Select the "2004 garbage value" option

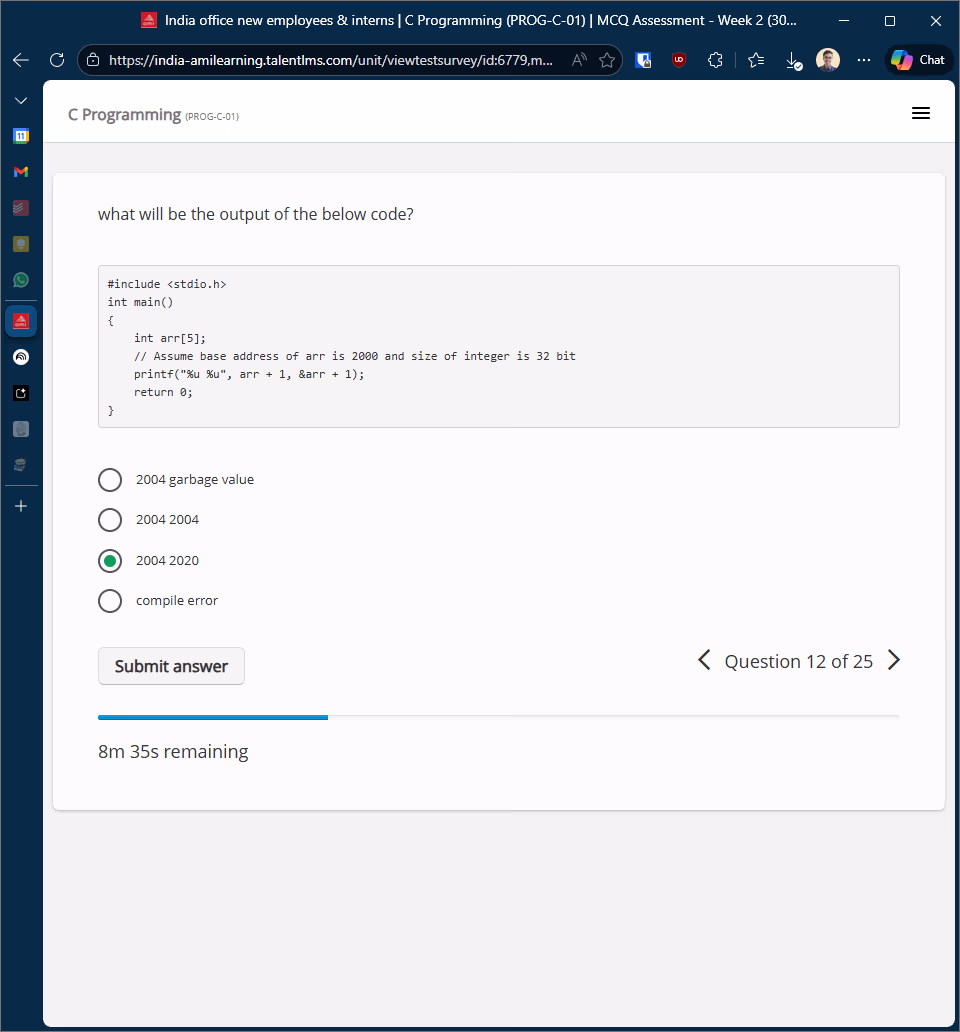tap(110, 480)
